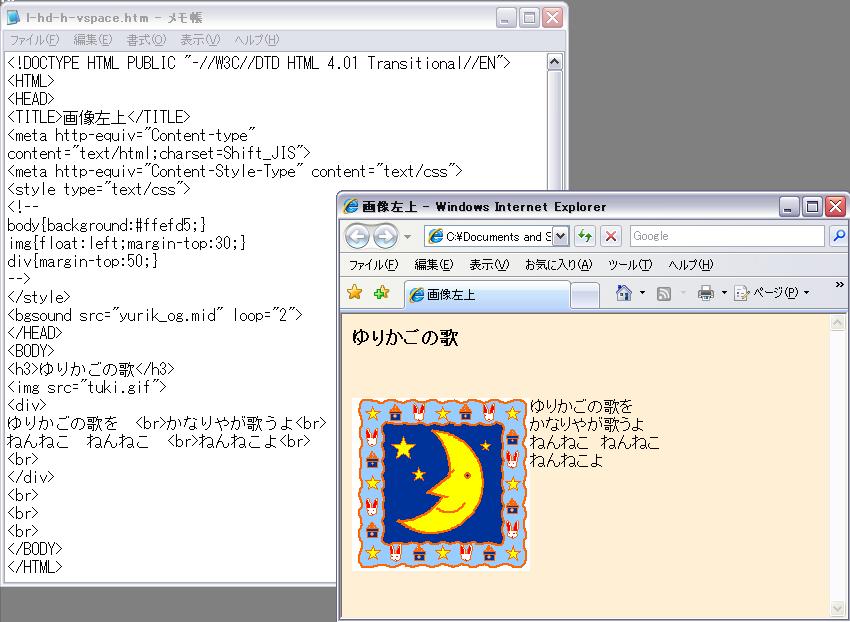
Task: Click the Google search box
Action: point(727,236)
